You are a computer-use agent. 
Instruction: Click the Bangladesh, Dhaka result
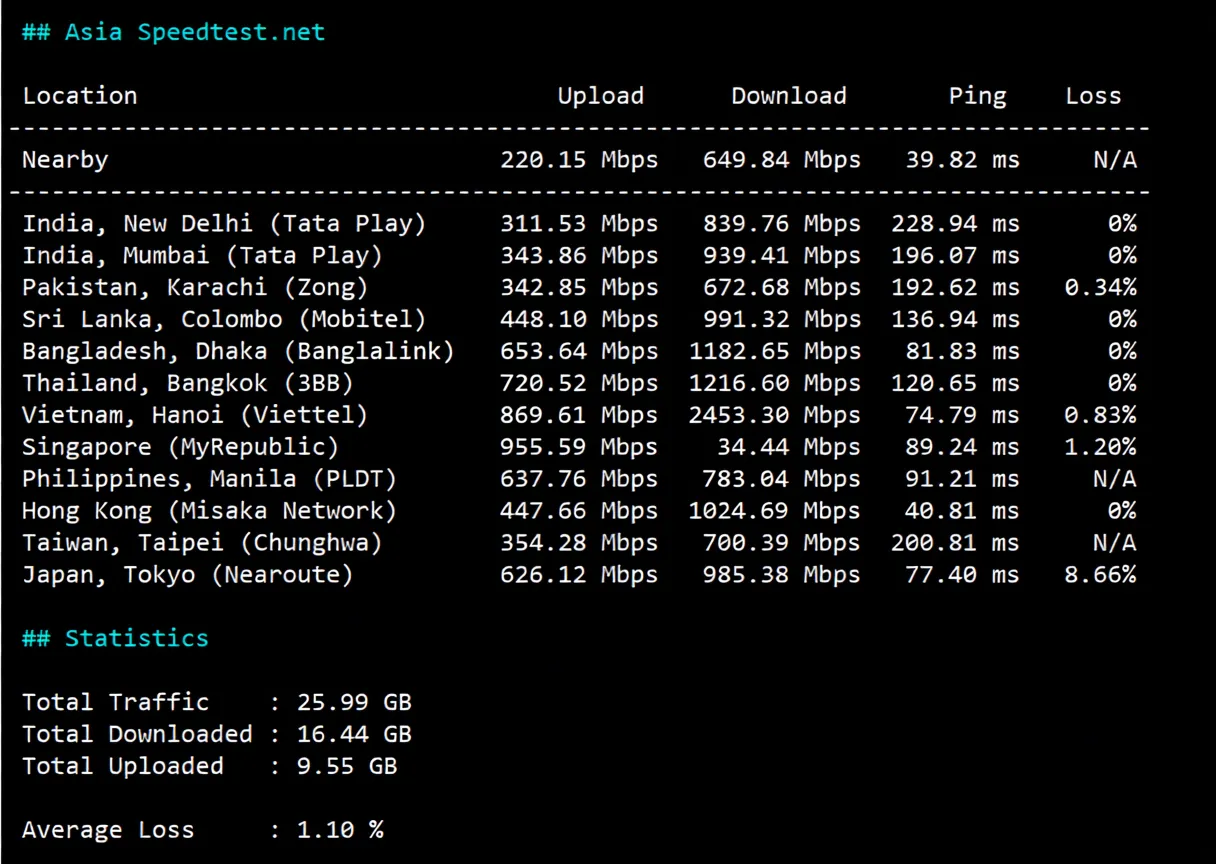tap(239, 351)
